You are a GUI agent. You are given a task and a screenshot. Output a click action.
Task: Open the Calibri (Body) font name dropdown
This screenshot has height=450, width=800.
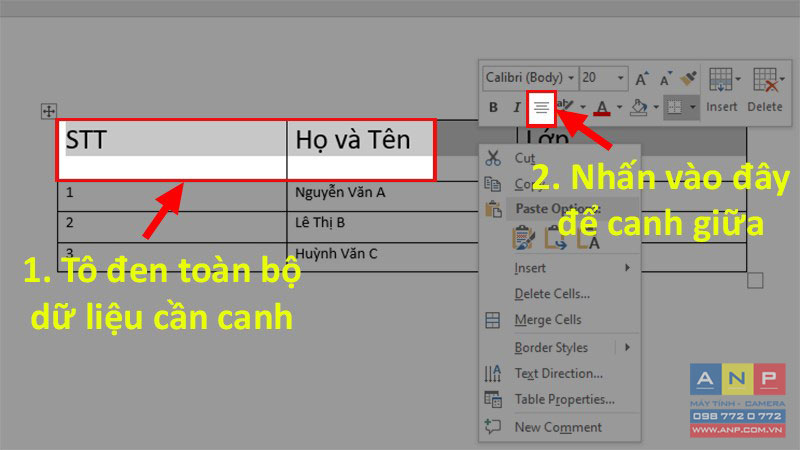click(571, 78)
